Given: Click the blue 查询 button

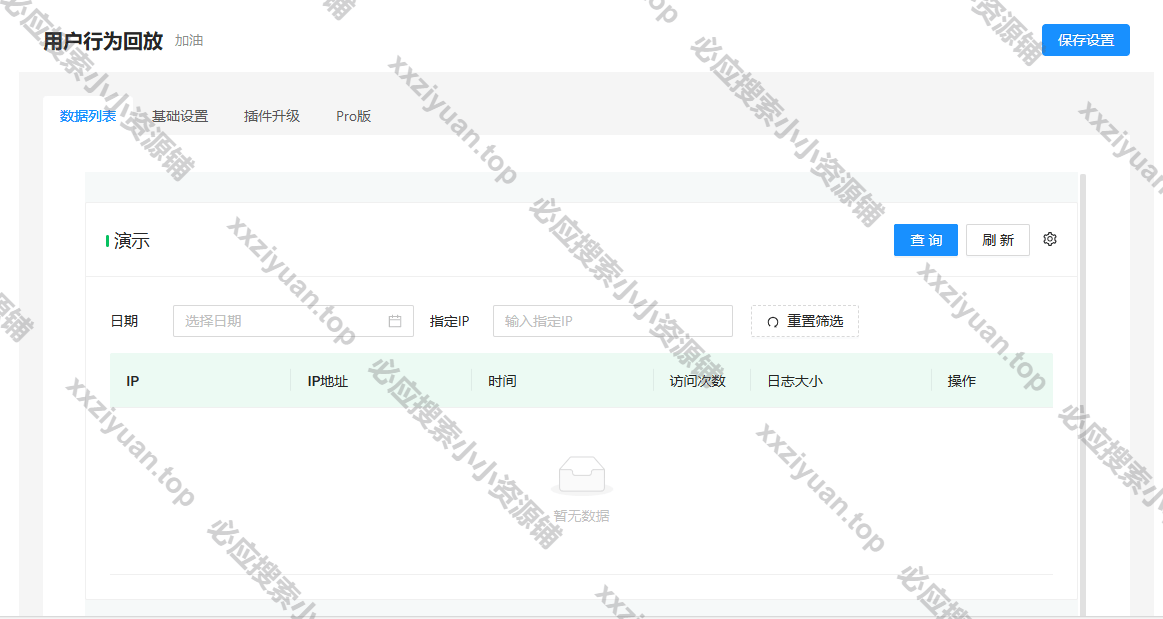Looking at the screenshot, I should 926,240.
